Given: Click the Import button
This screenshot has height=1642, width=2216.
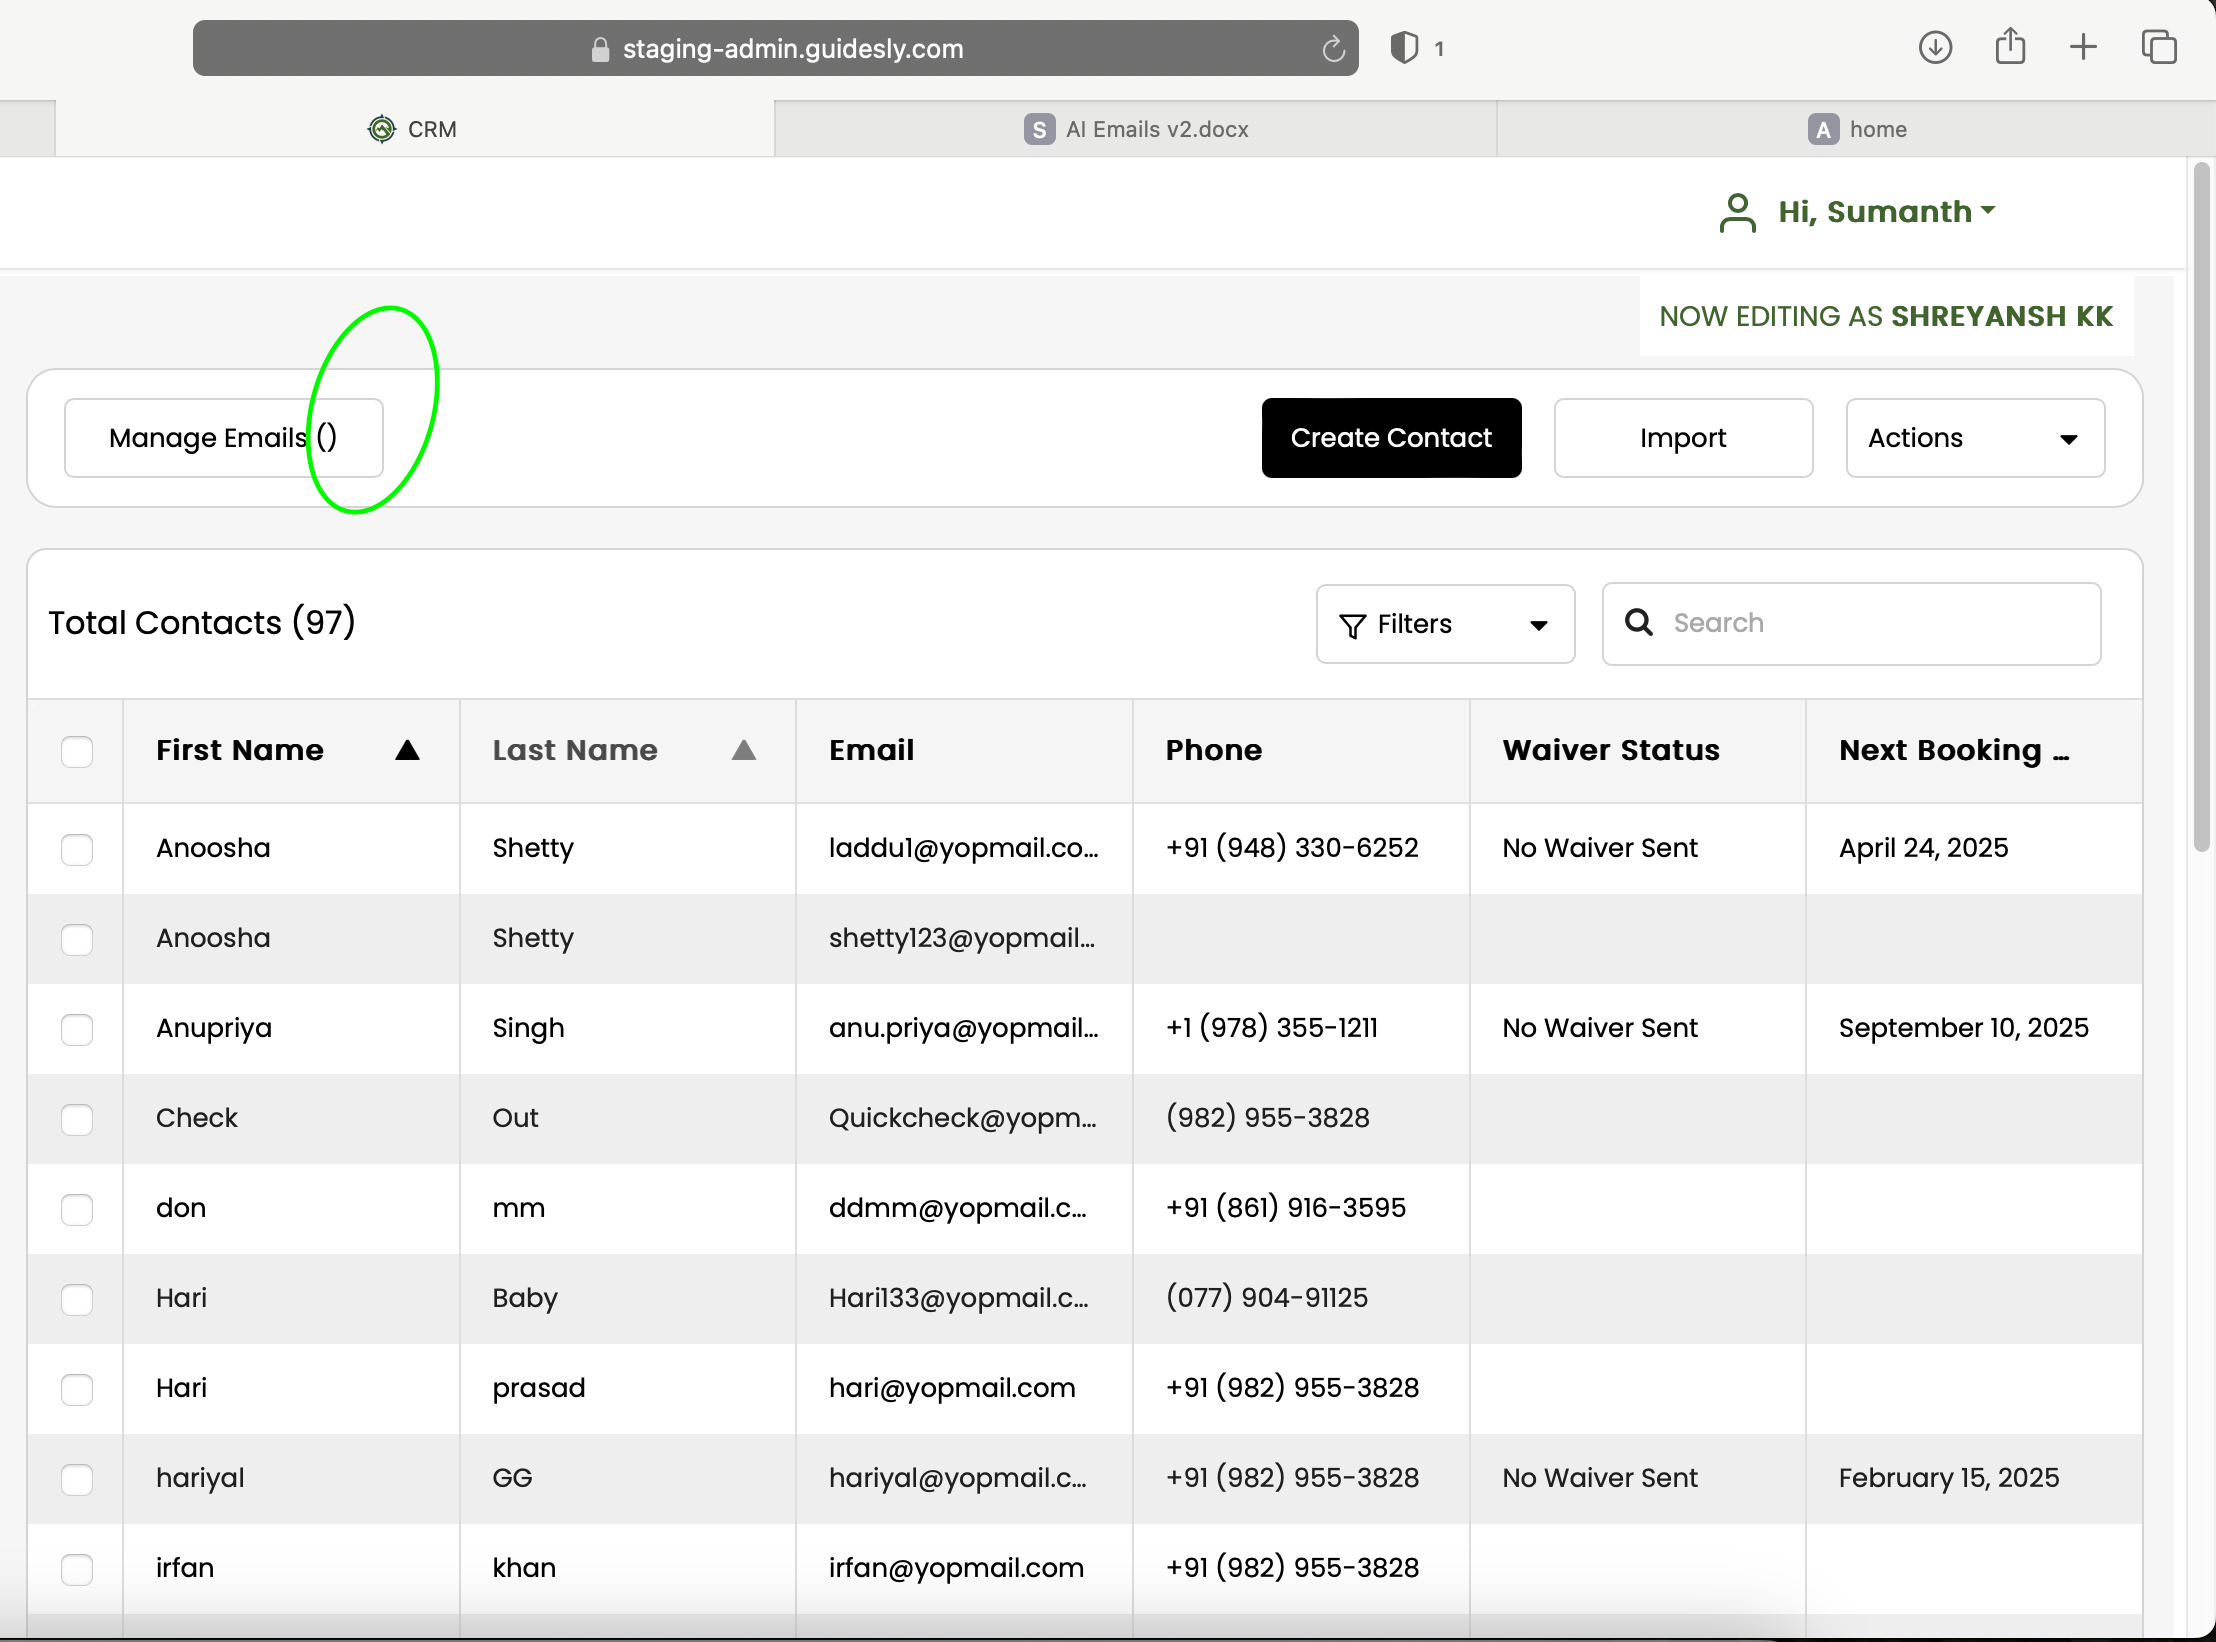Looking at the screenshot, I should pyautogui.click(x=1683, y=438).
